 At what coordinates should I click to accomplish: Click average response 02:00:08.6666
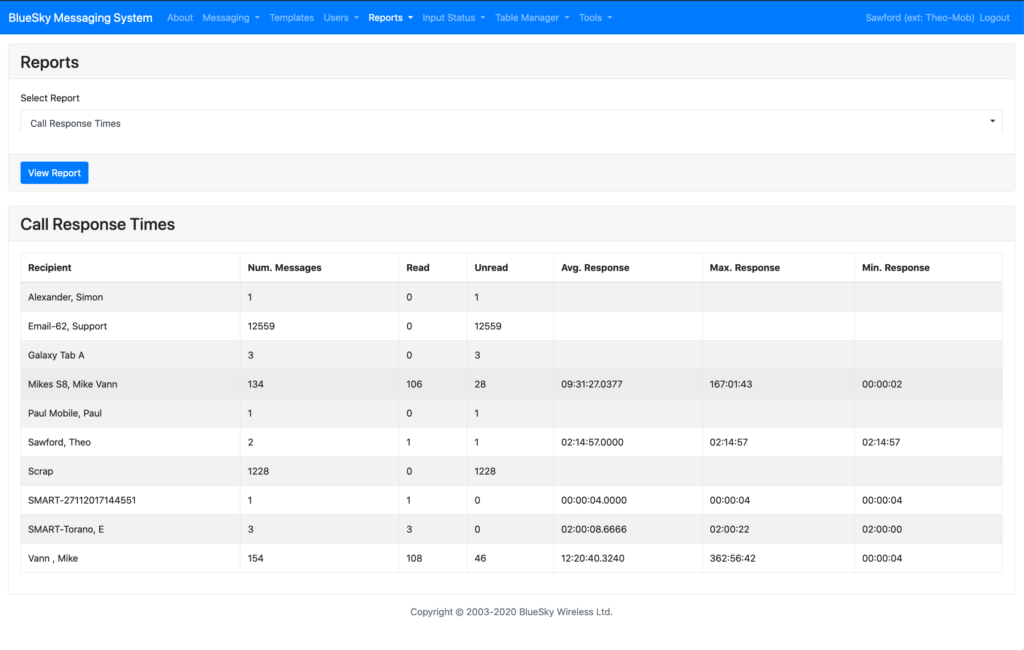(594, 529)
